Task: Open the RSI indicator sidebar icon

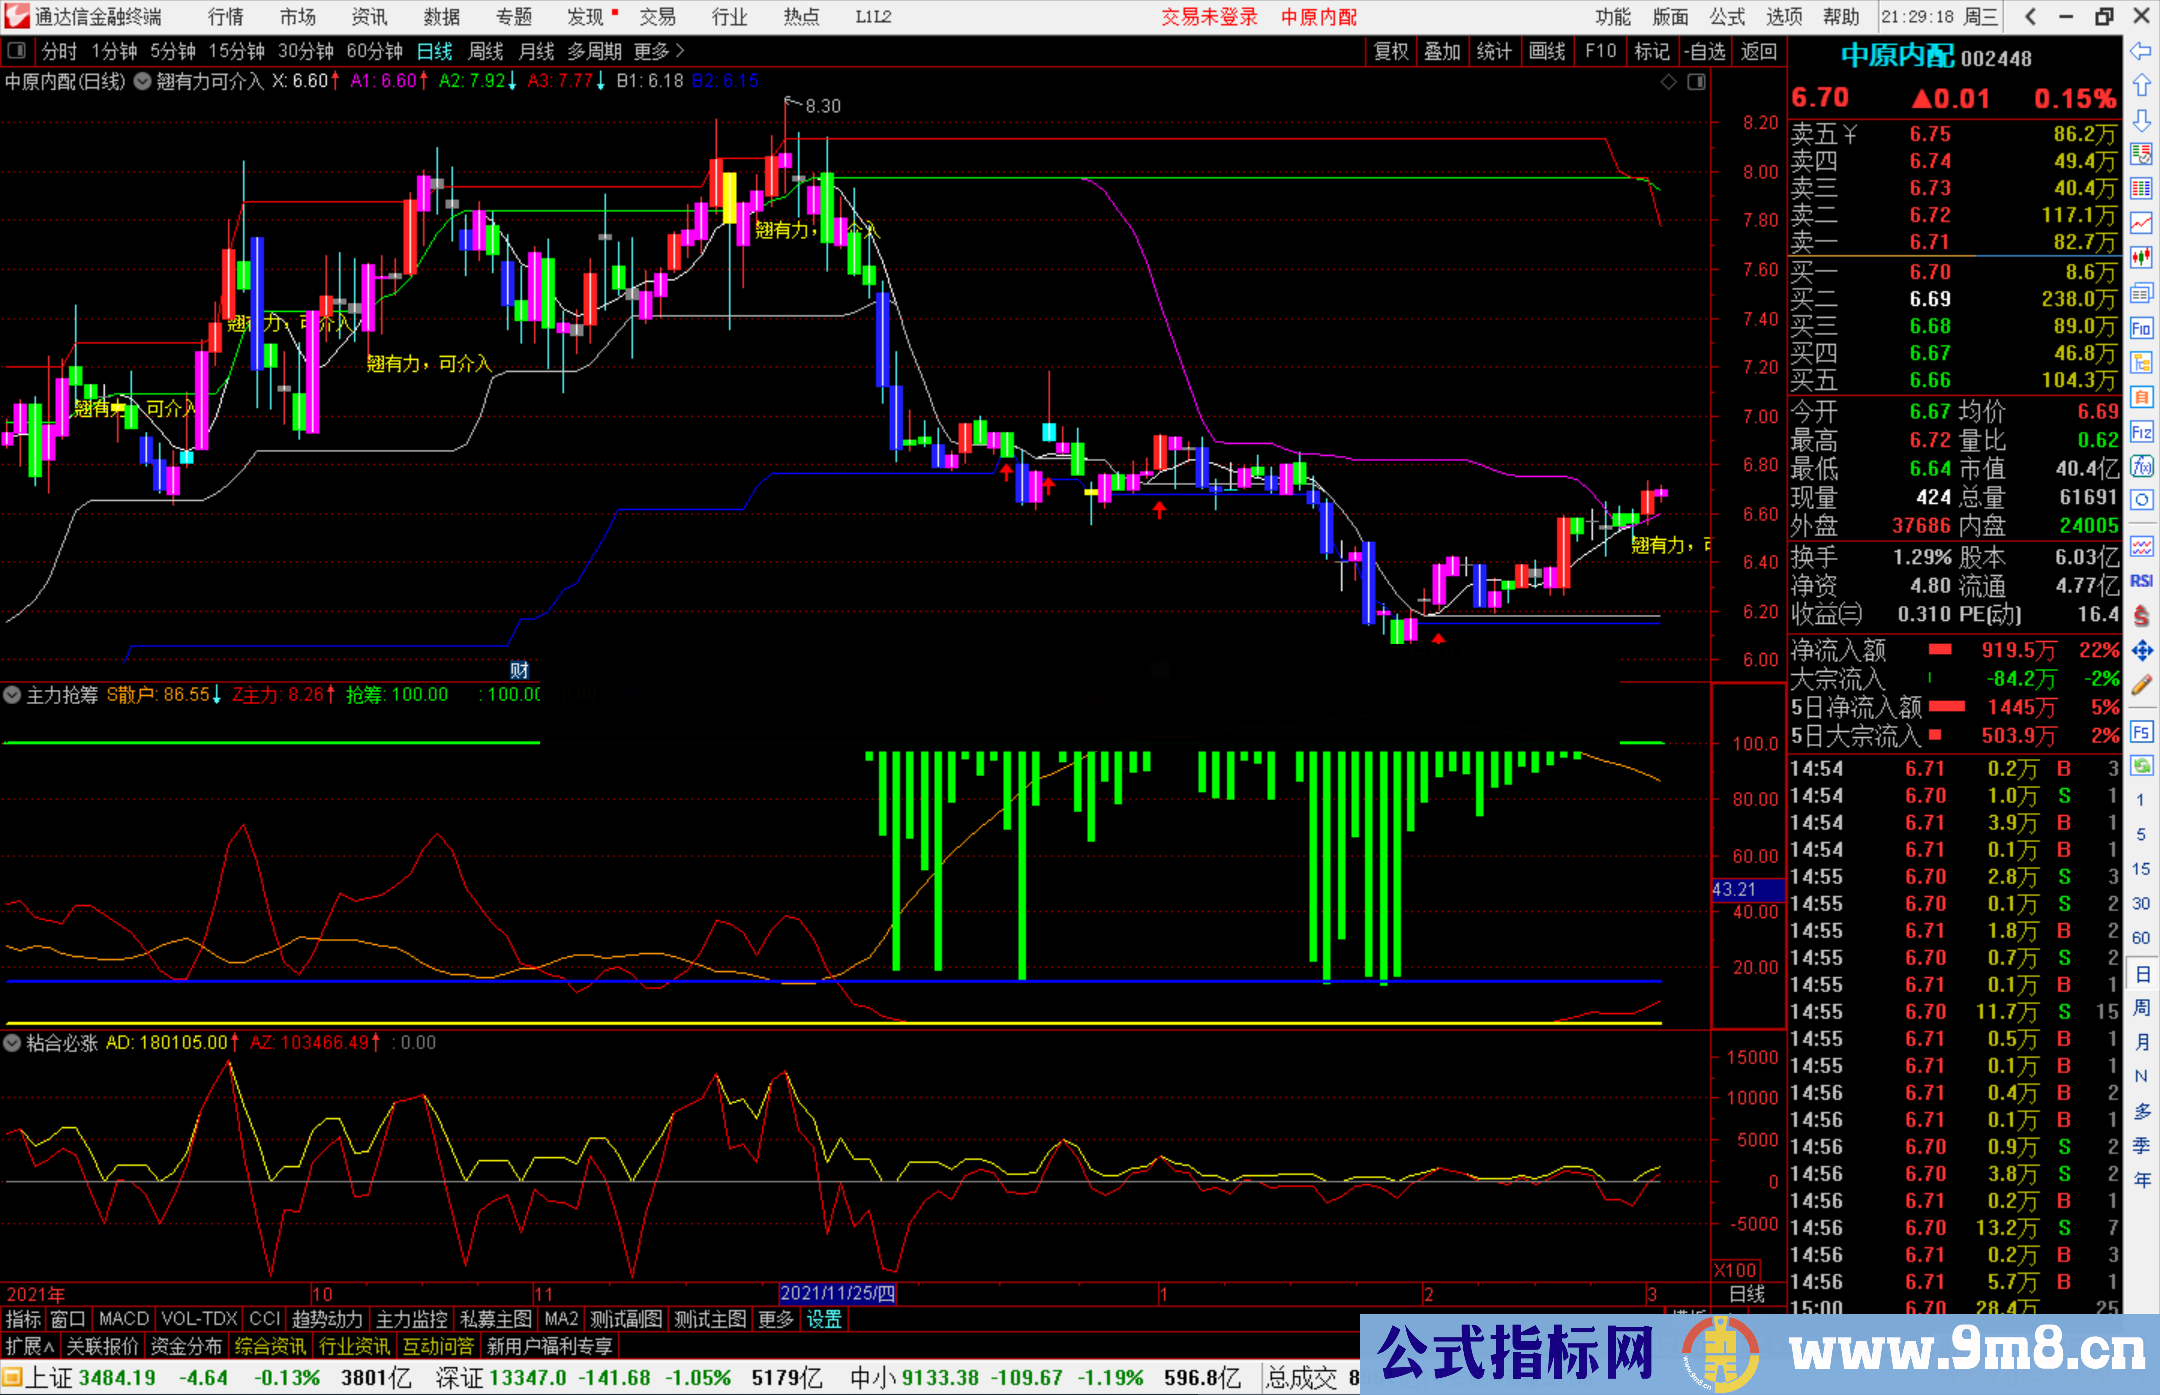Action: tap(2141, 581)
